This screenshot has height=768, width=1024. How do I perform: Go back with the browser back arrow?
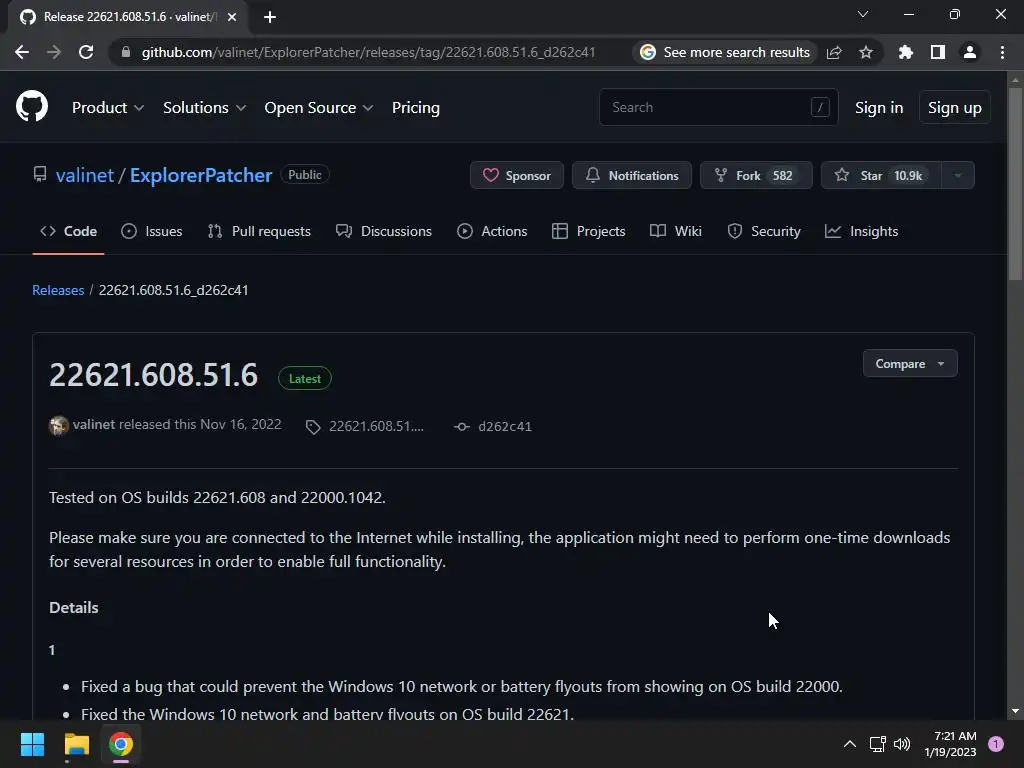coord(22,52)
